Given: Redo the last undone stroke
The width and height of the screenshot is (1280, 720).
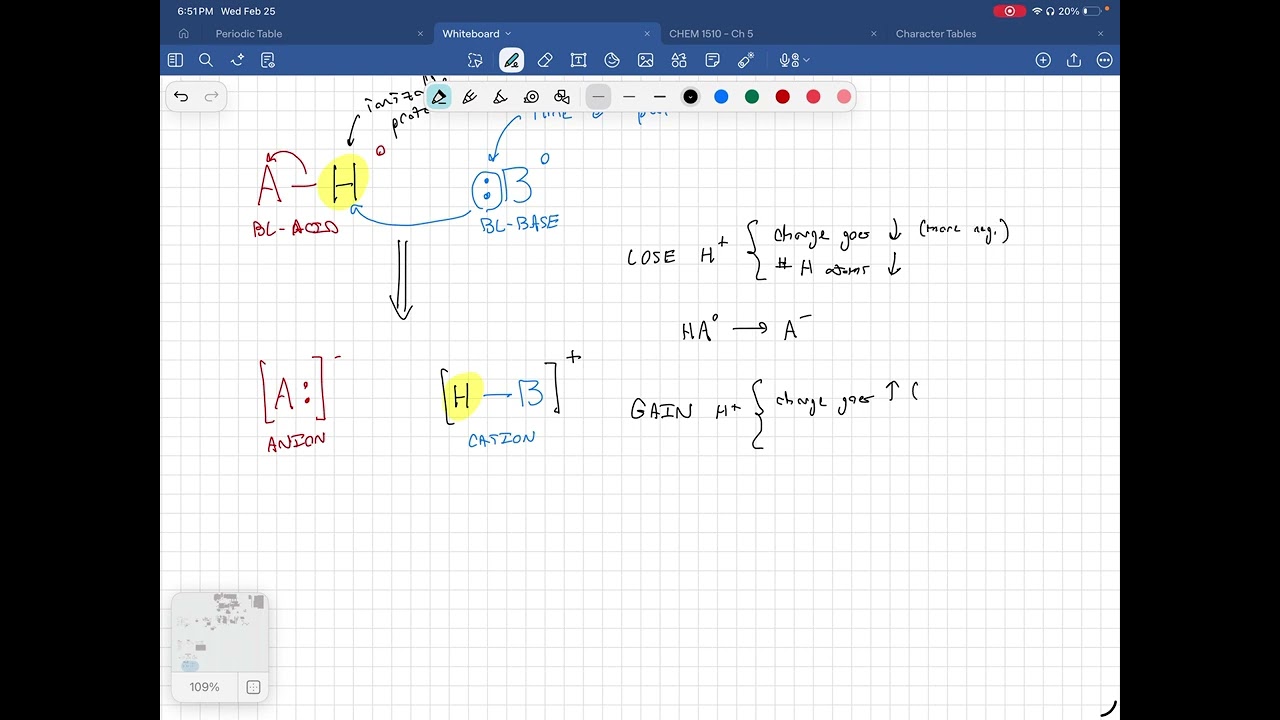Looking at the screenshot, I should (x=211, y=97).
